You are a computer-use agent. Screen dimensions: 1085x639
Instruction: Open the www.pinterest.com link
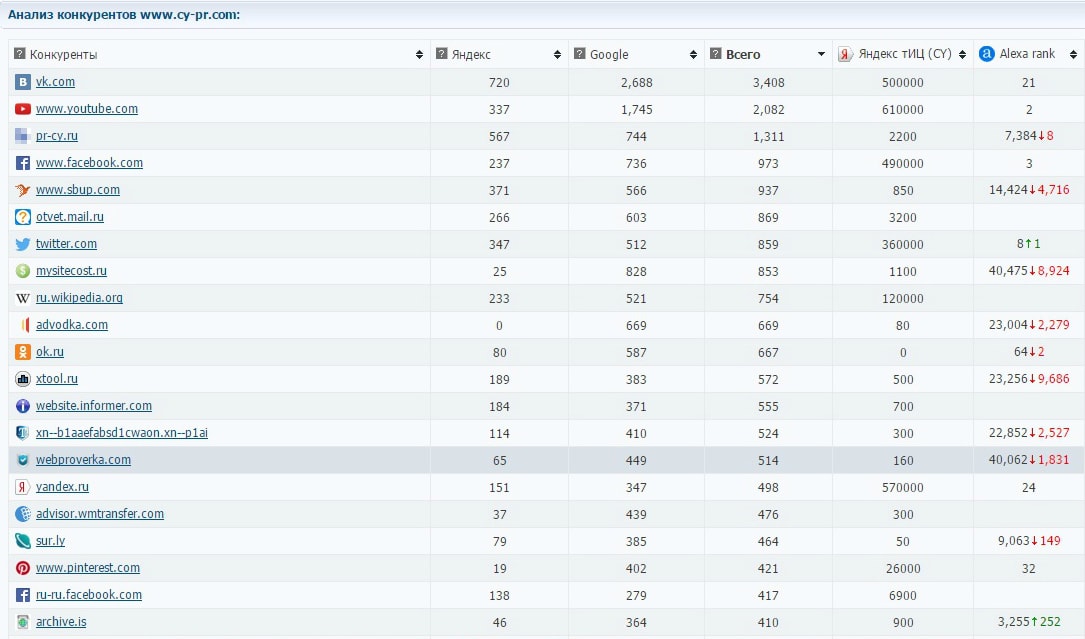tap(88, 568)
